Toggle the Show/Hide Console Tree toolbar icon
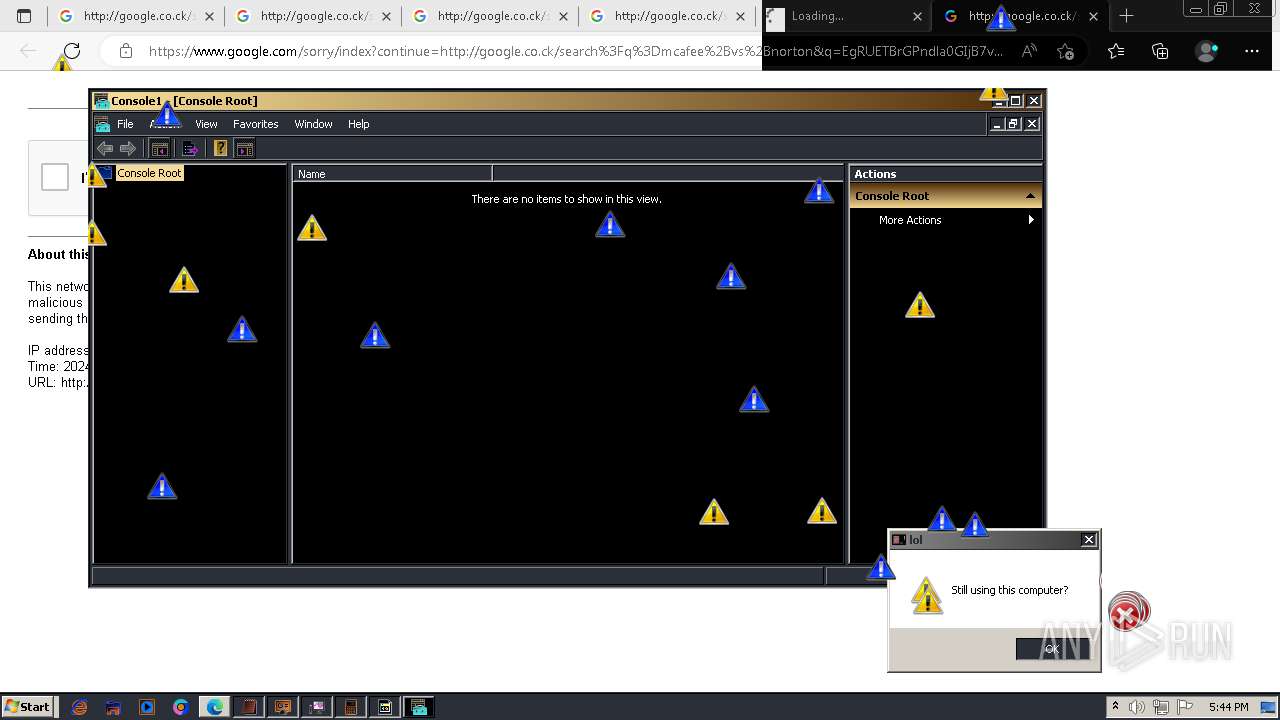This screenshot has width=1280, height=720. pyautogui.click(x=160, y=149)
